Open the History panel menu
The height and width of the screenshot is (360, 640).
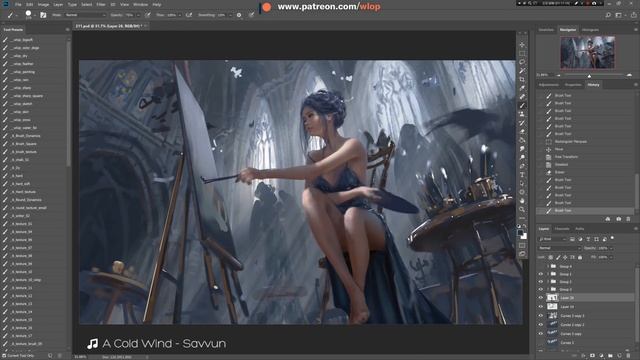click(636, 85)
